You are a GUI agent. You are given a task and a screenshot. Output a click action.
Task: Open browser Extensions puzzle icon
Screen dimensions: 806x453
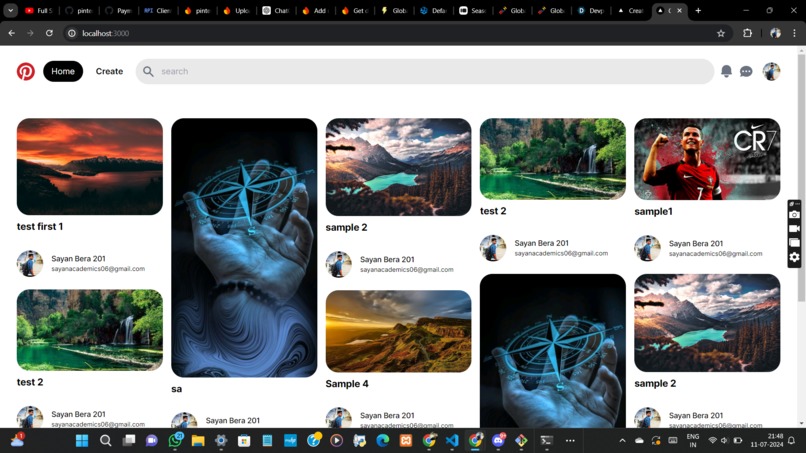pos(747,33)
